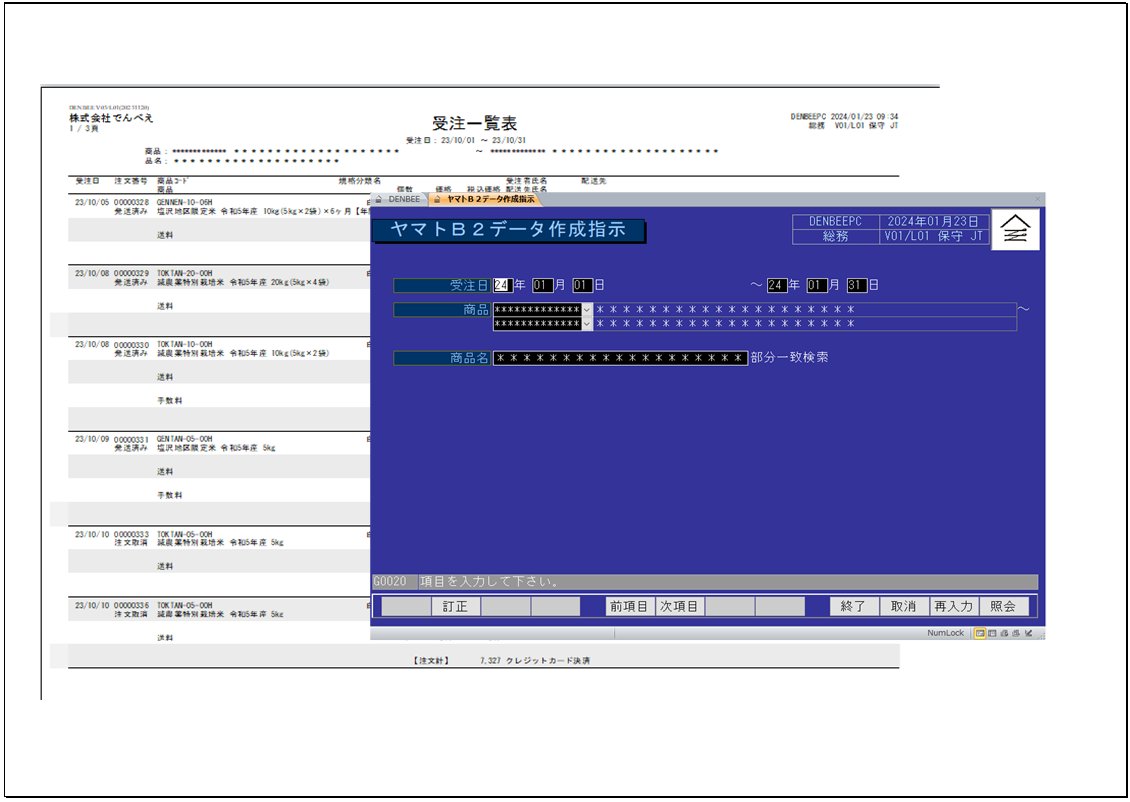
Task: Click the 照会 button
Action: point(1003,606)
